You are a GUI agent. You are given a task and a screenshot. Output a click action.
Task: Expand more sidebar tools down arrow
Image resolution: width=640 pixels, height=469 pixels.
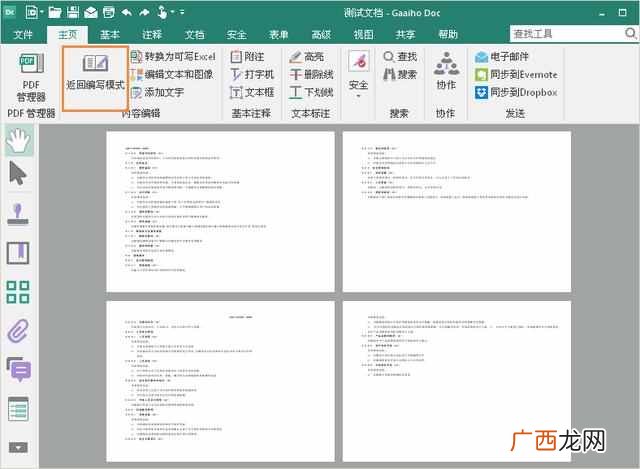(x=18, y=448)
